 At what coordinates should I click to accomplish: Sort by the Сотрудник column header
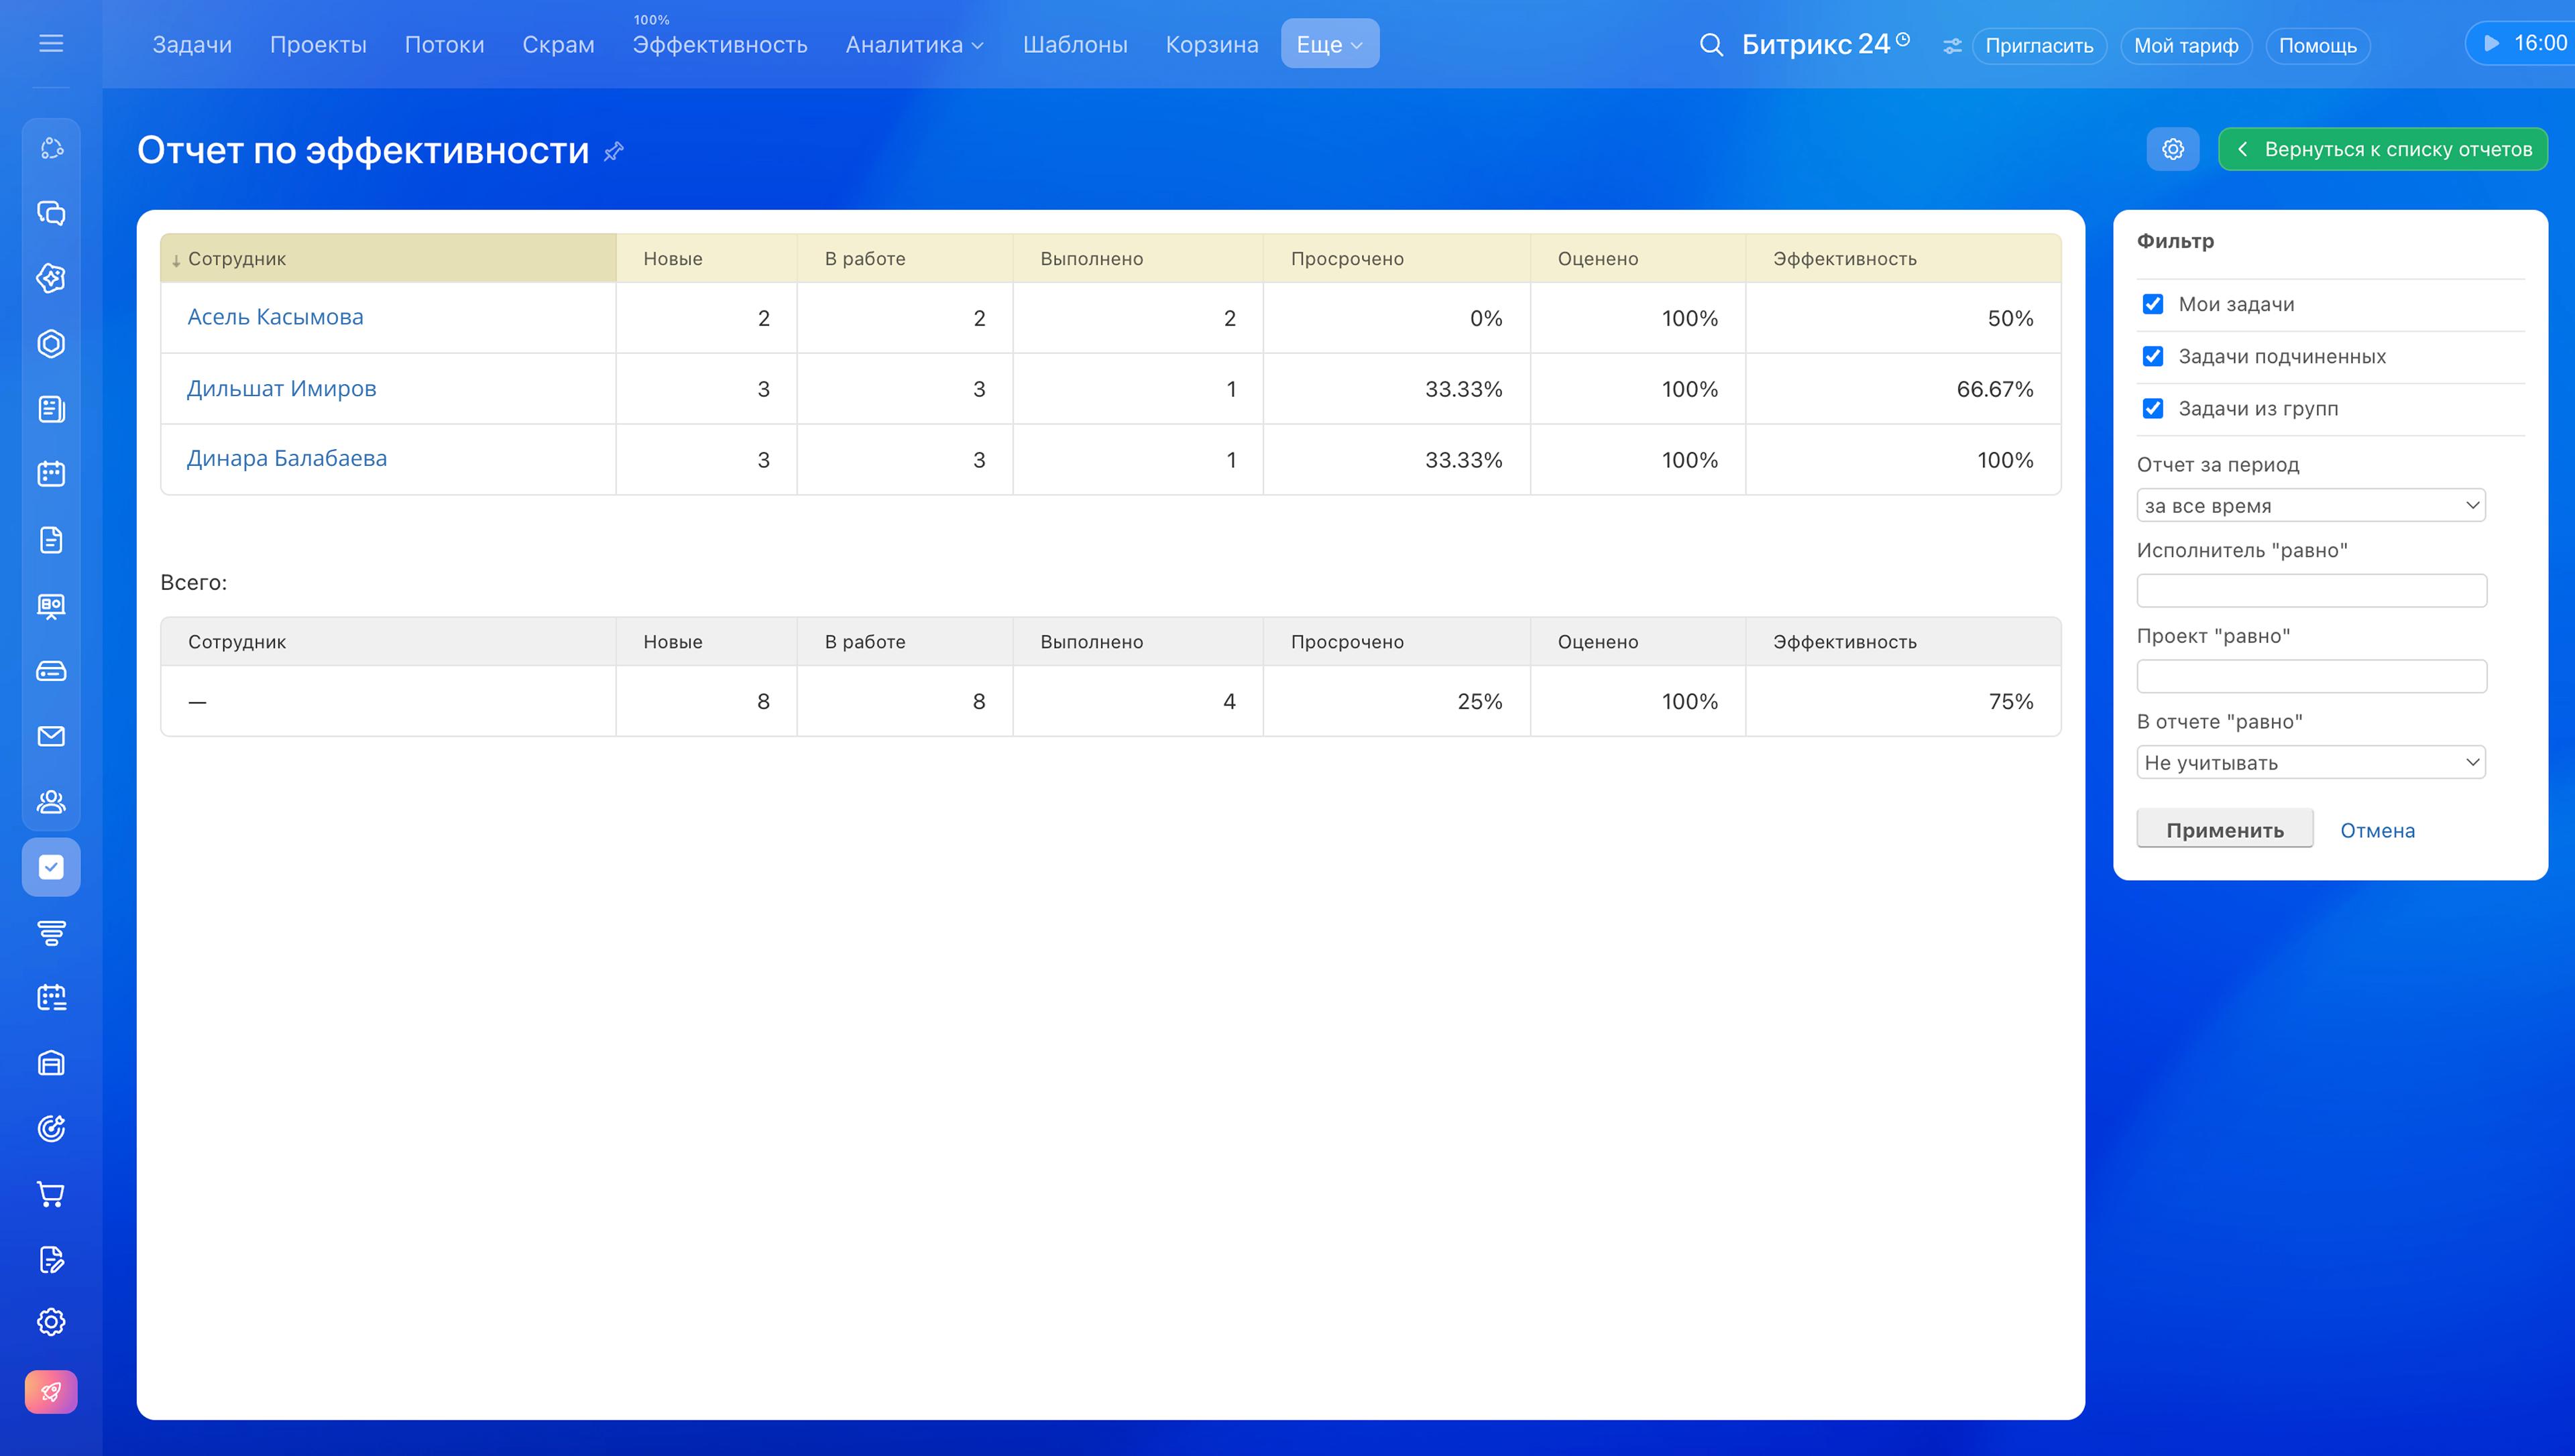[388, 258]
